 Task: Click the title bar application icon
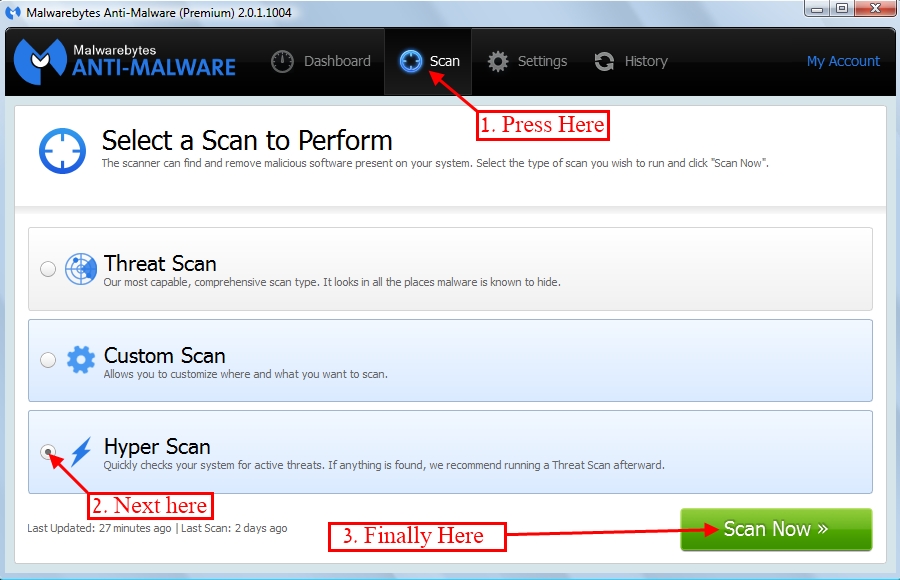tap(13, 12)
